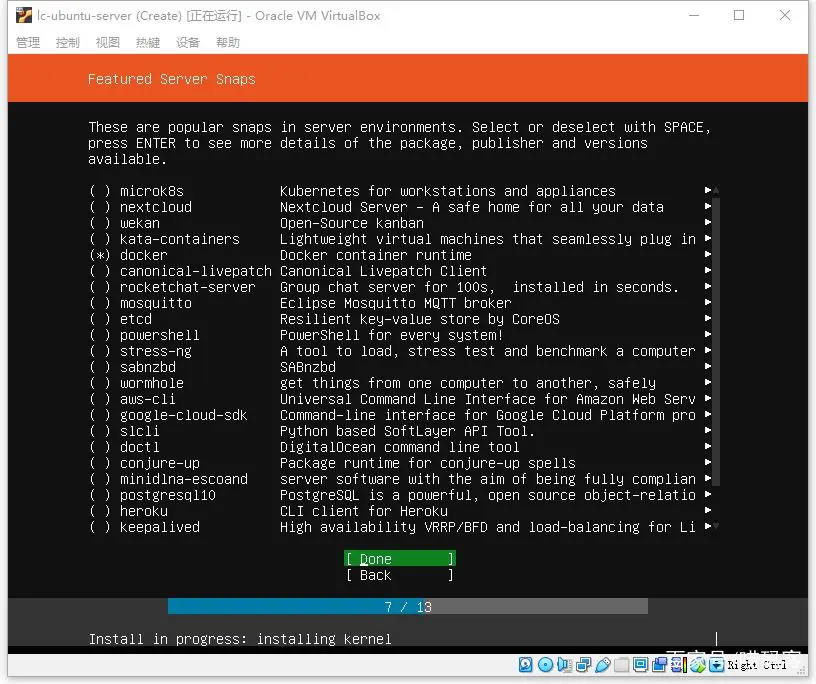Open the 视图 menu
Screen dimensions: 816x684
pos(108,43)
